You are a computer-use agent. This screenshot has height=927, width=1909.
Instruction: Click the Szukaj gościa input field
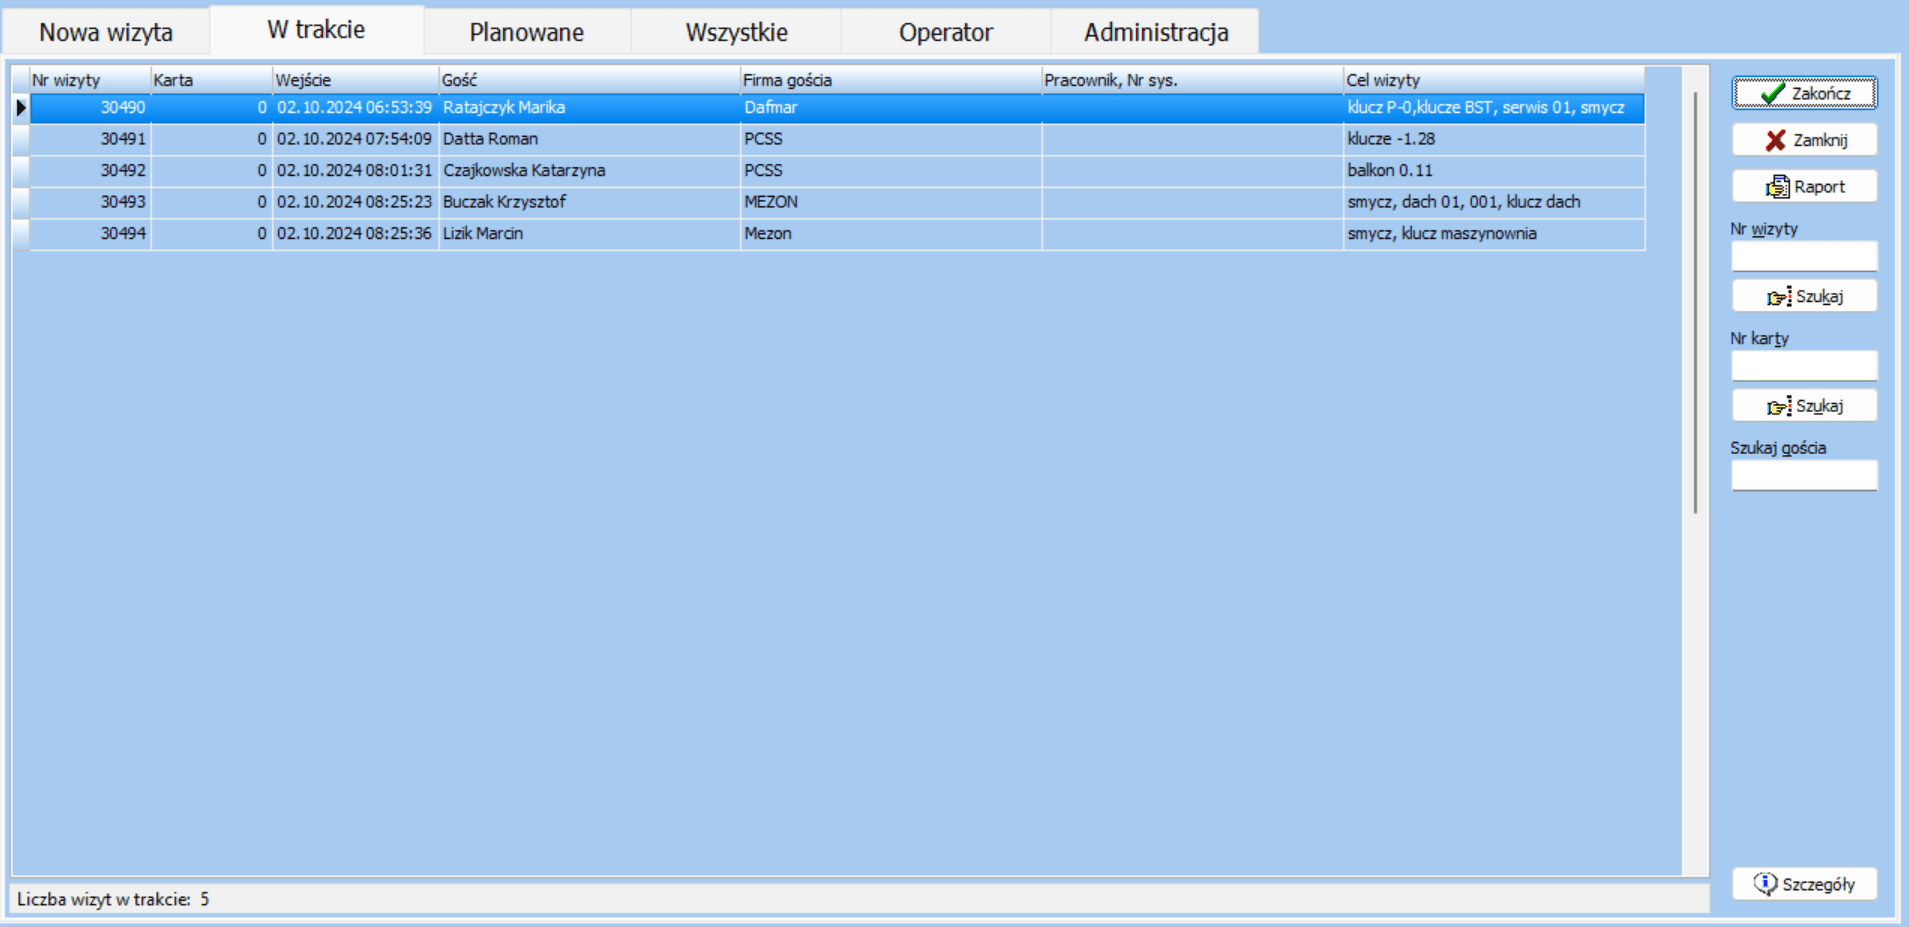pyautogui.click(x=1804, y=475)
